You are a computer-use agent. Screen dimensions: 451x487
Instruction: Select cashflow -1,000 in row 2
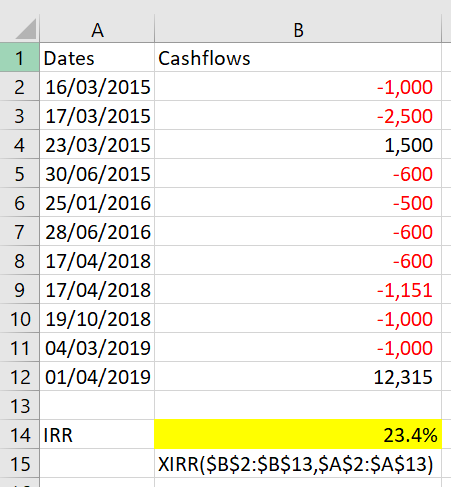click(x=298, y=86)
